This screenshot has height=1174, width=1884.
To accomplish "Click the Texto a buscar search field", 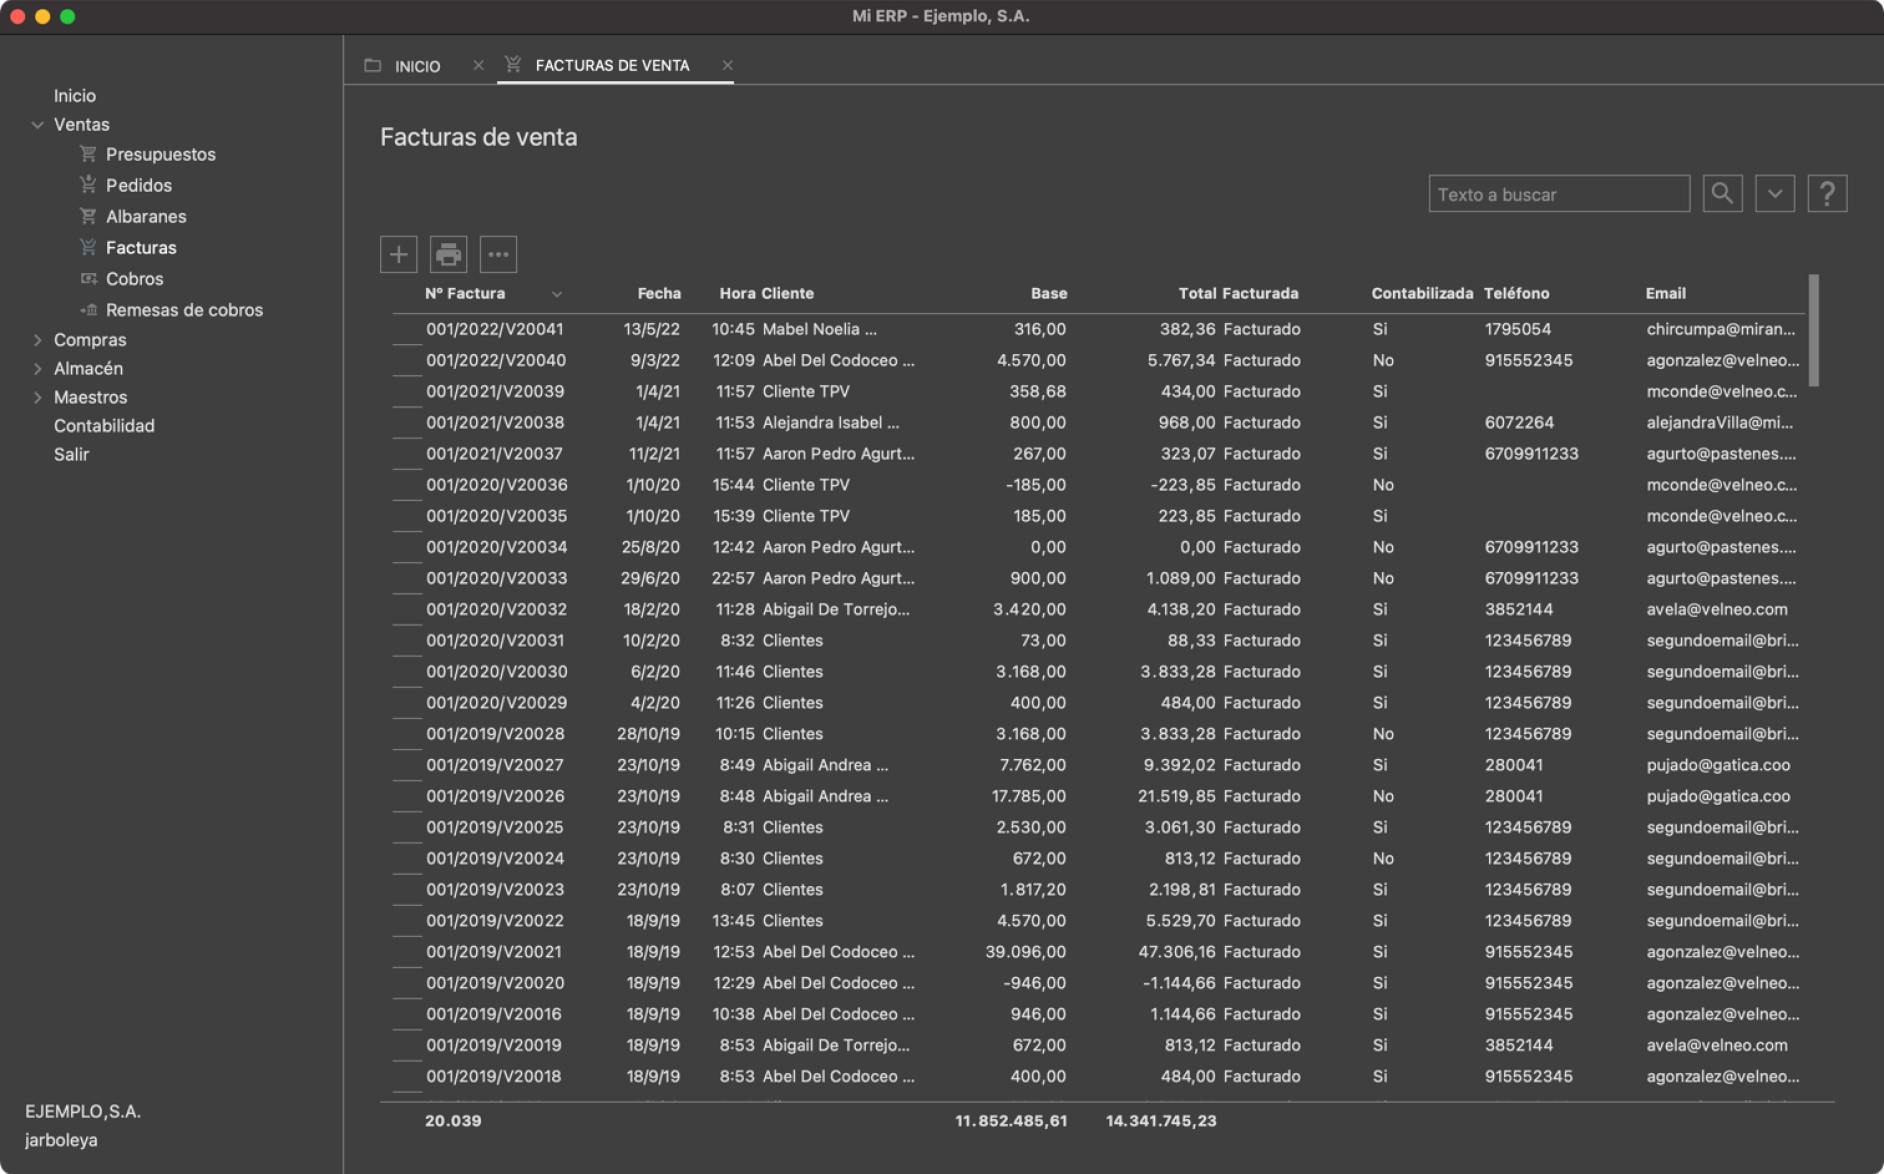I will 1559,194.
